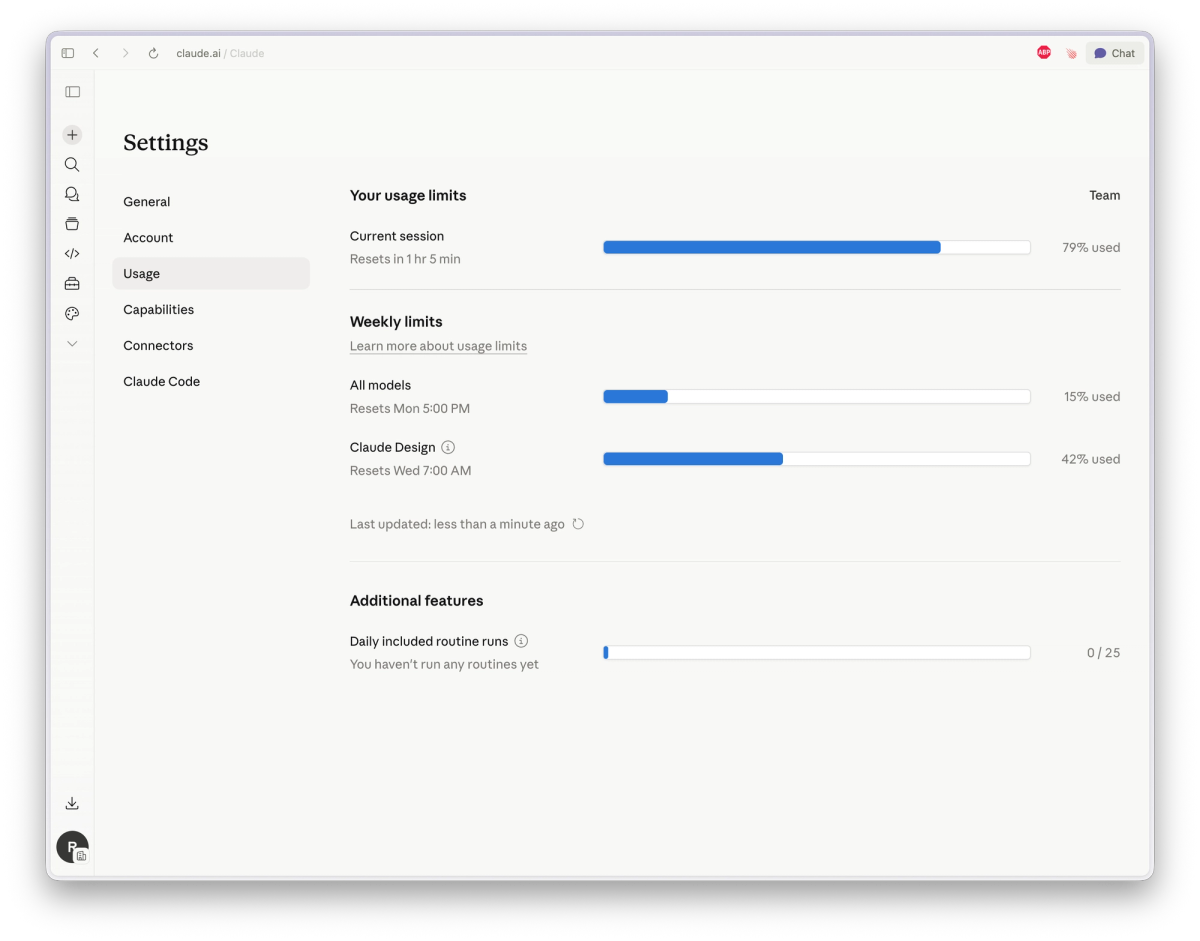Open the projects icon in the sidebar

72,224
